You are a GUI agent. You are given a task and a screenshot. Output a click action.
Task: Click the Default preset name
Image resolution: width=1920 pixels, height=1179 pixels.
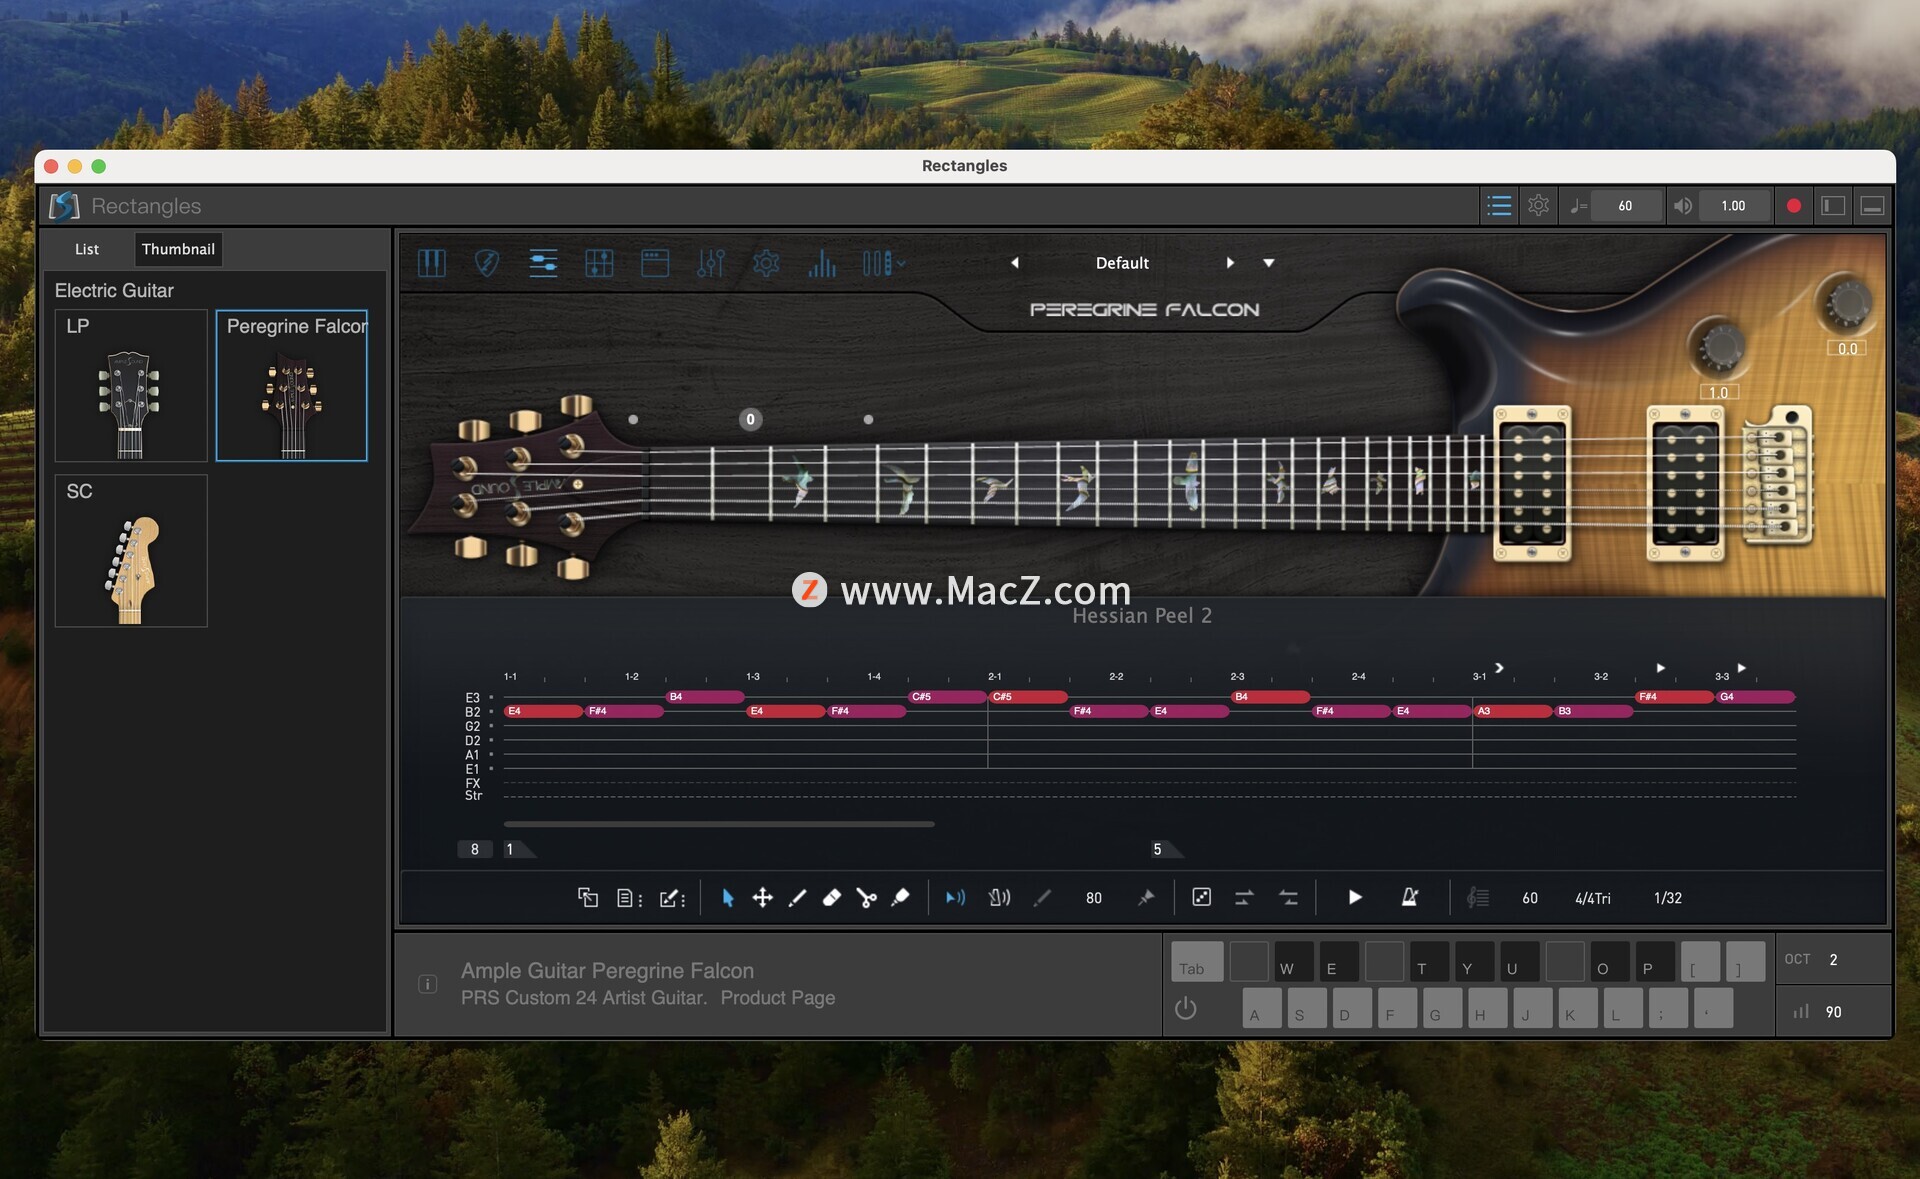pos(1122,263)
